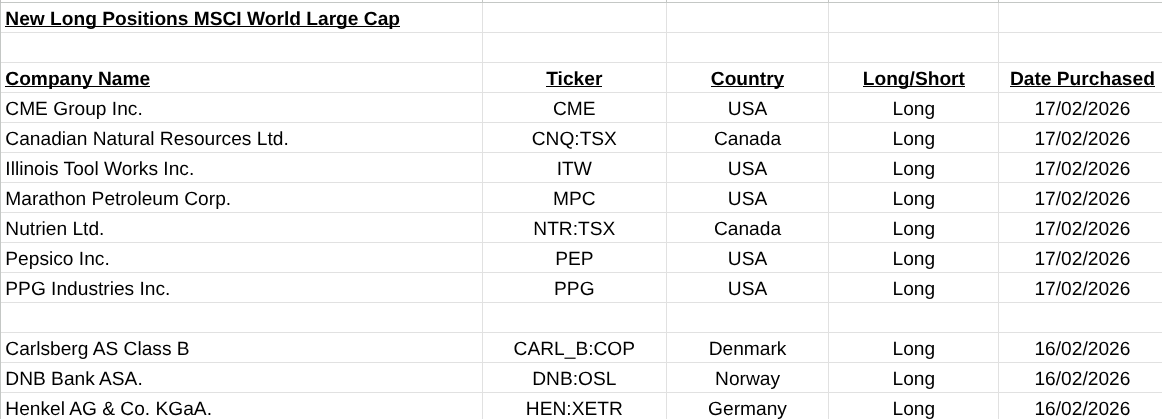1162x419 pixels.
Task: Click the Germany country cell
Action: coord(747,408)
